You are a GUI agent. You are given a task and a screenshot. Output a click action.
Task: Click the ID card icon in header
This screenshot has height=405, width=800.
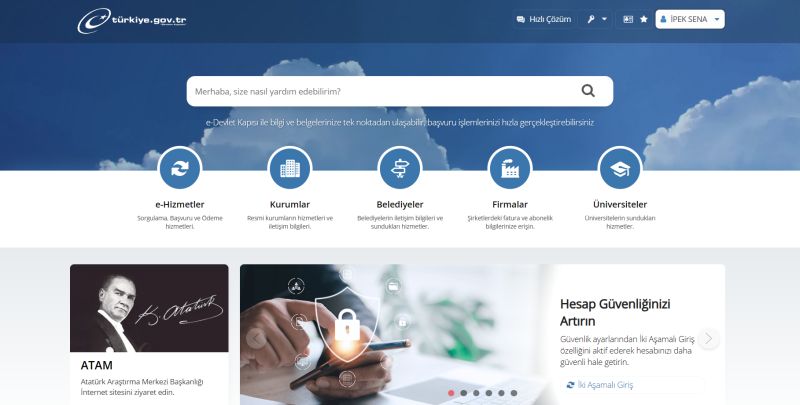coord(628,19)
